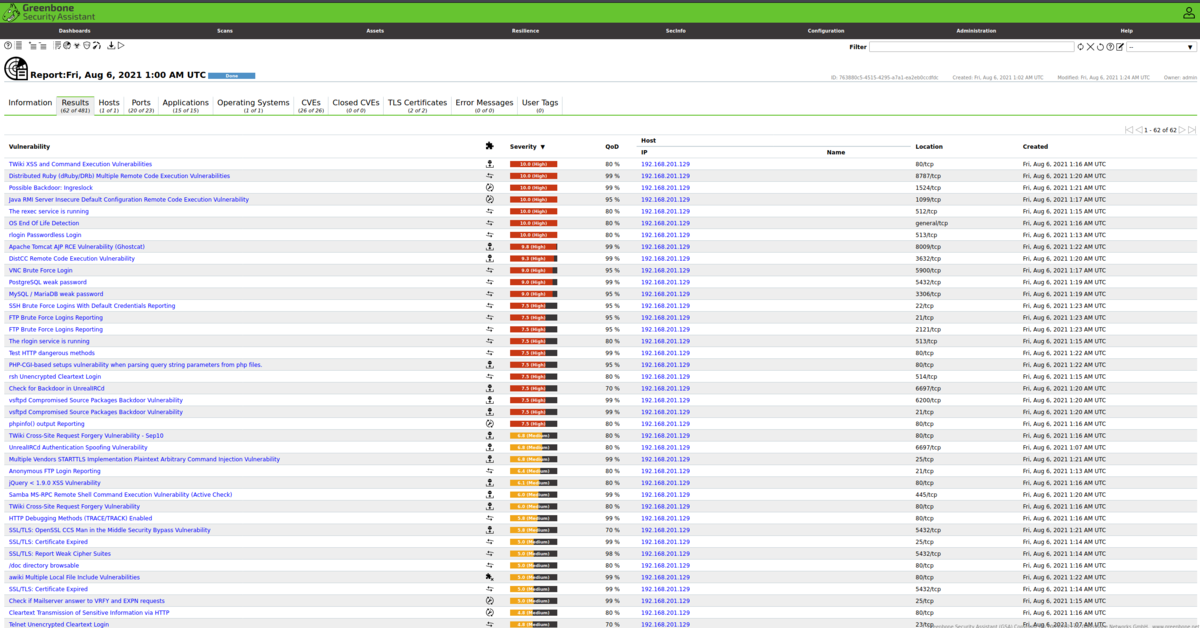Open the Configuration menu
The image size is (1200, 628).
[x=826, y=31]
